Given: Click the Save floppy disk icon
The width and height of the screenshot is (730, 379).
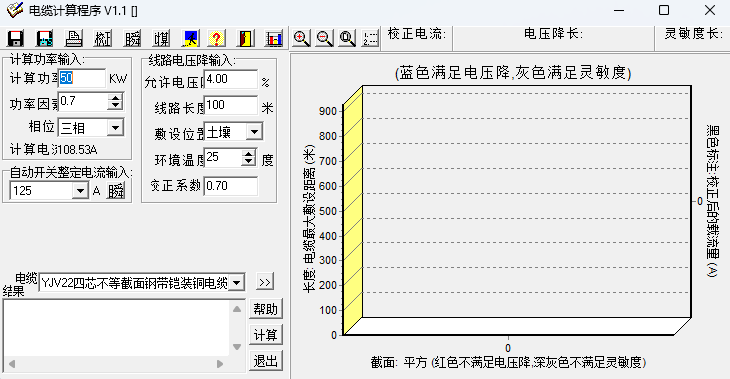Looking at the screenshot, I should 15,38.
